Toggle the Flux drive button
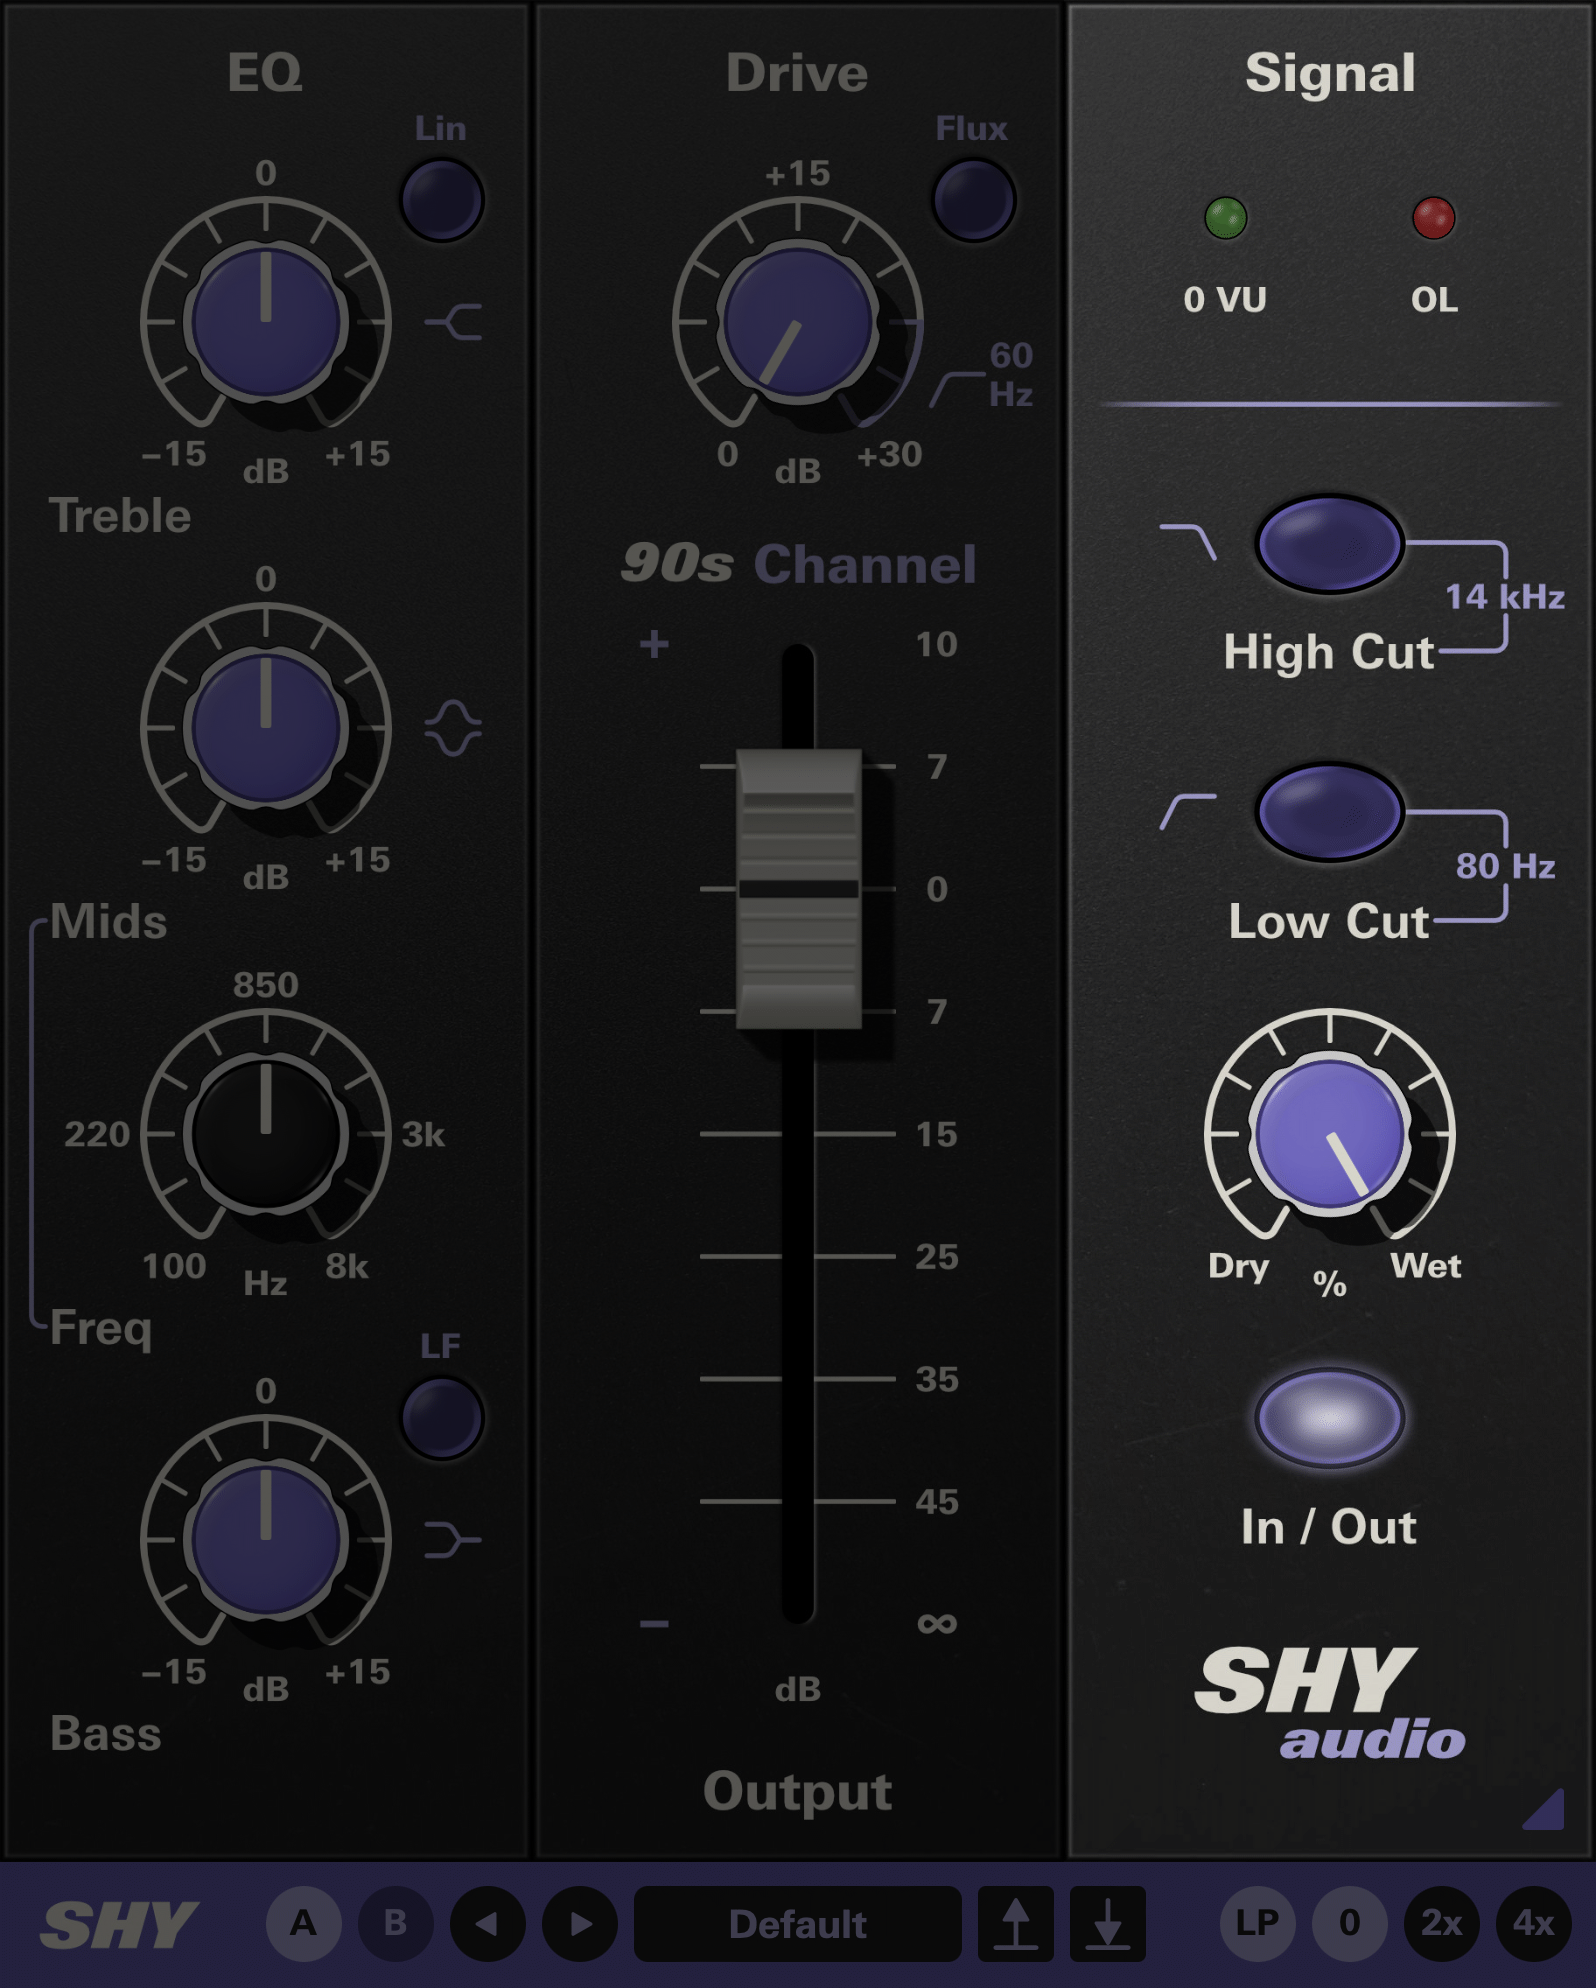1596x1988 pixels. coord(974,200)
